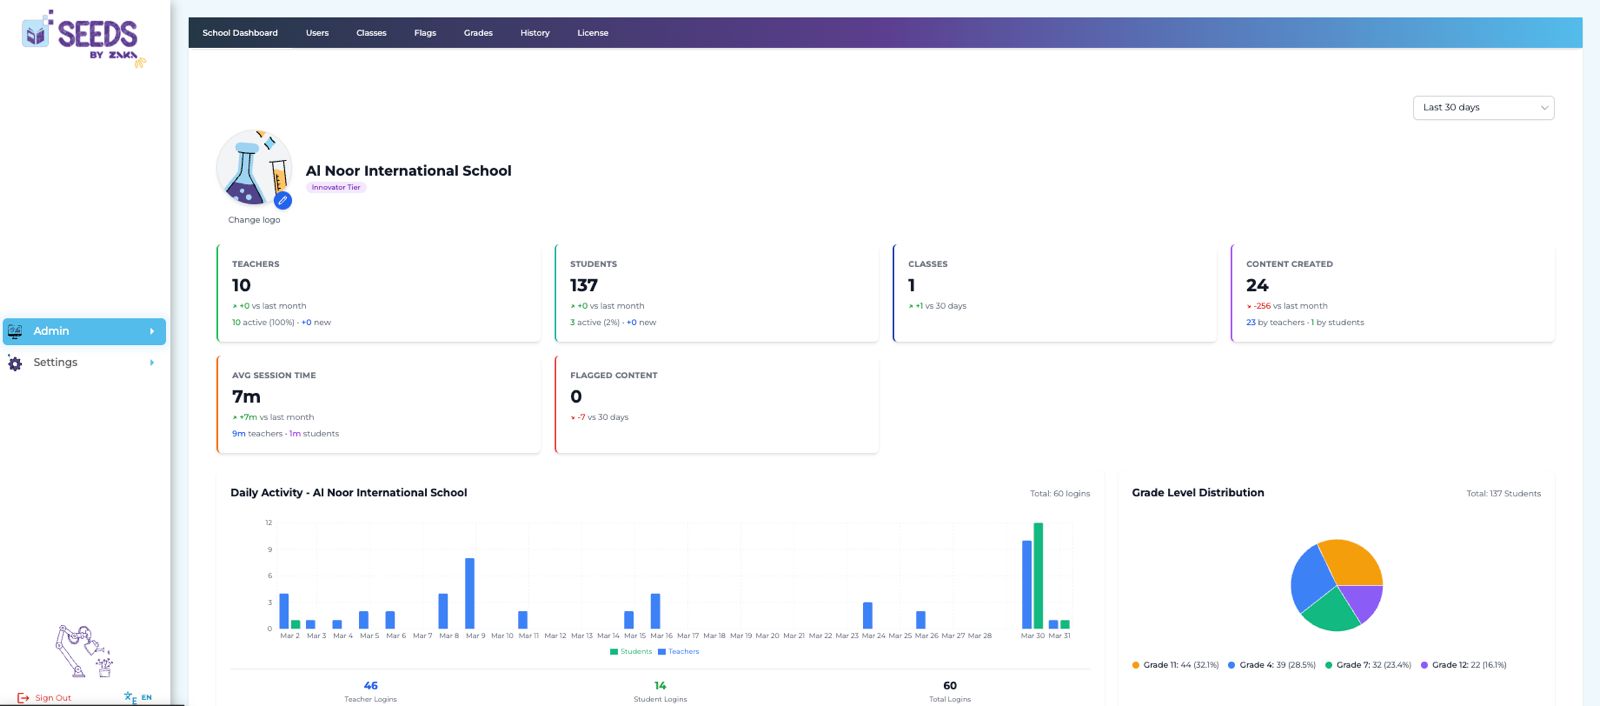Click the Content Created stat card

click(1392, 293)
